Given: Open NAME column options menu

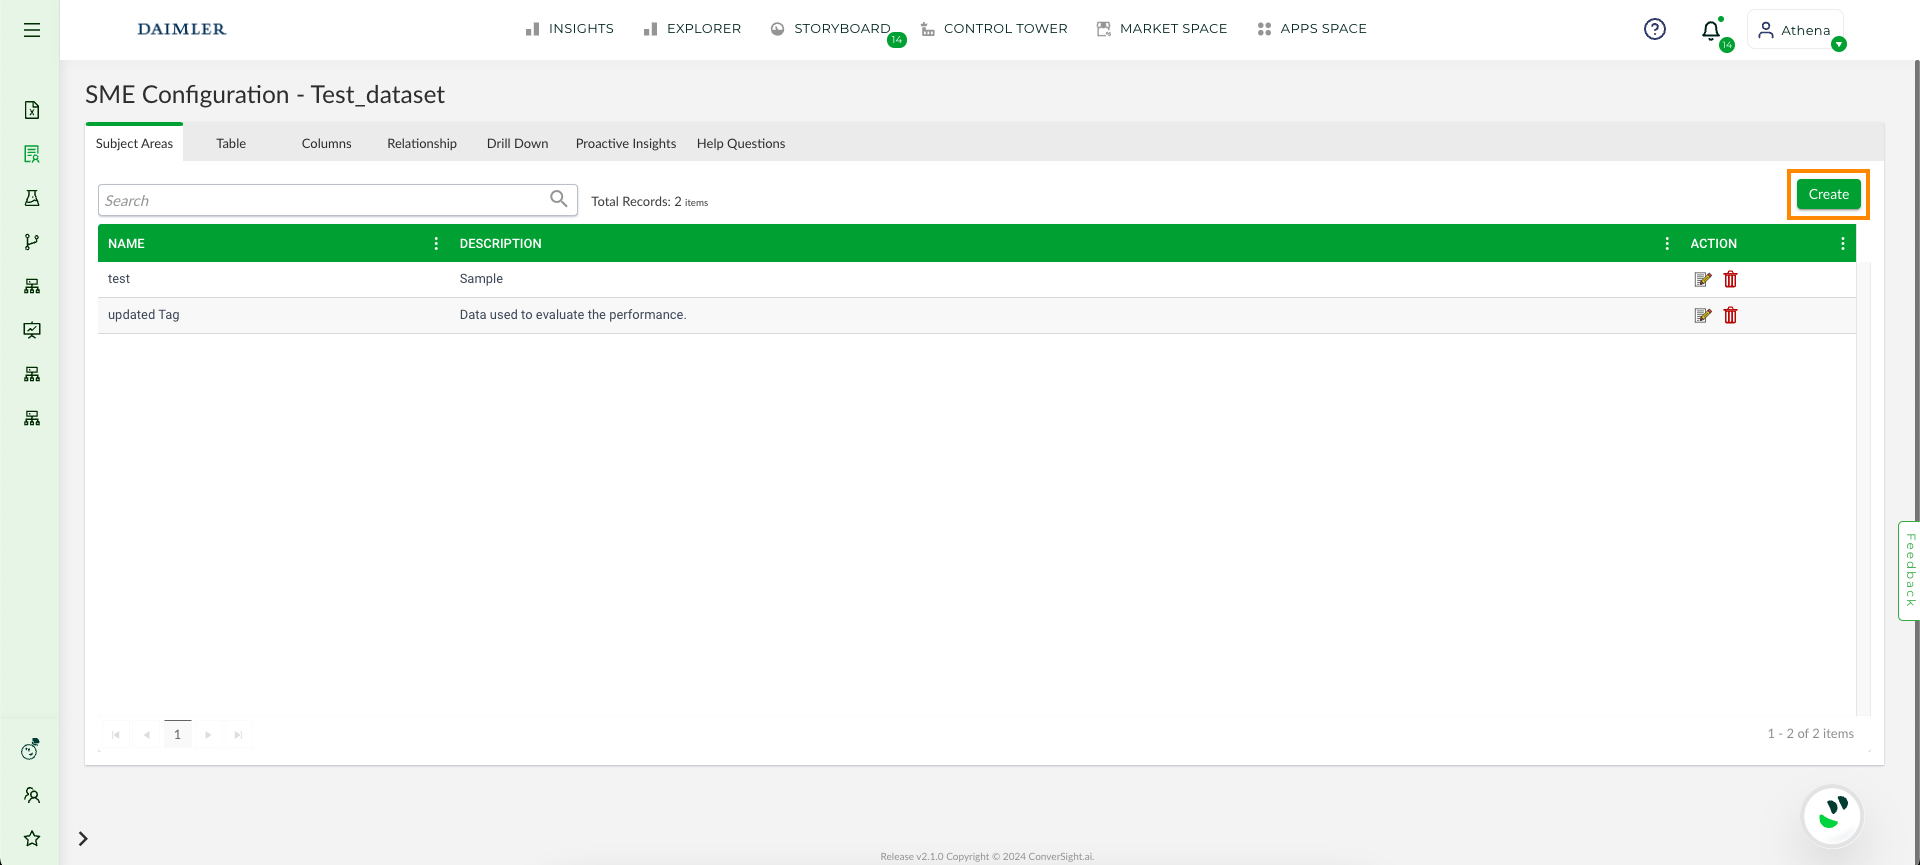Looking at the screenshot, I should (x=436, y=243).
